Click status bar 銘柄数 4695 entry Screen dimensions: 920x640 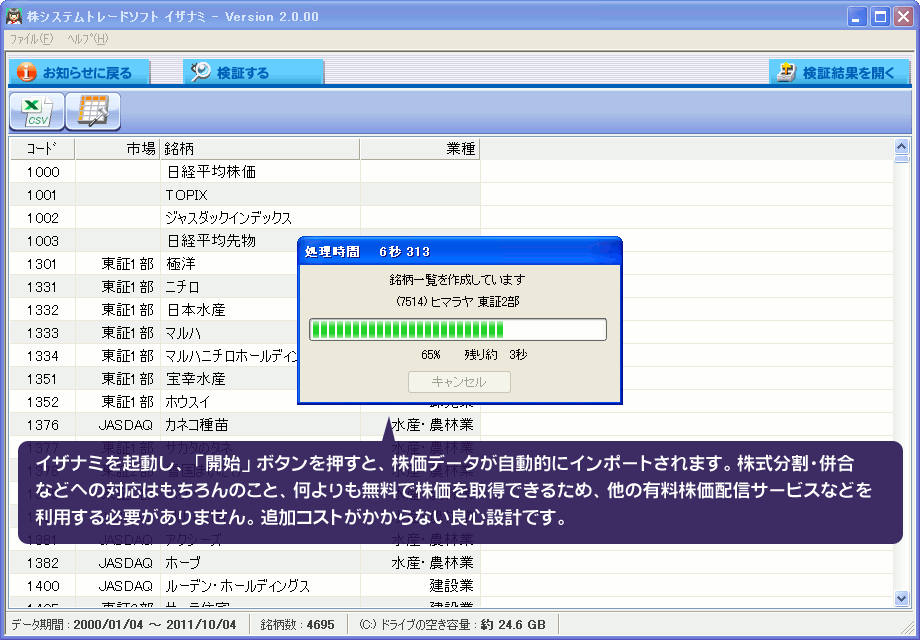tap(297, 625)
